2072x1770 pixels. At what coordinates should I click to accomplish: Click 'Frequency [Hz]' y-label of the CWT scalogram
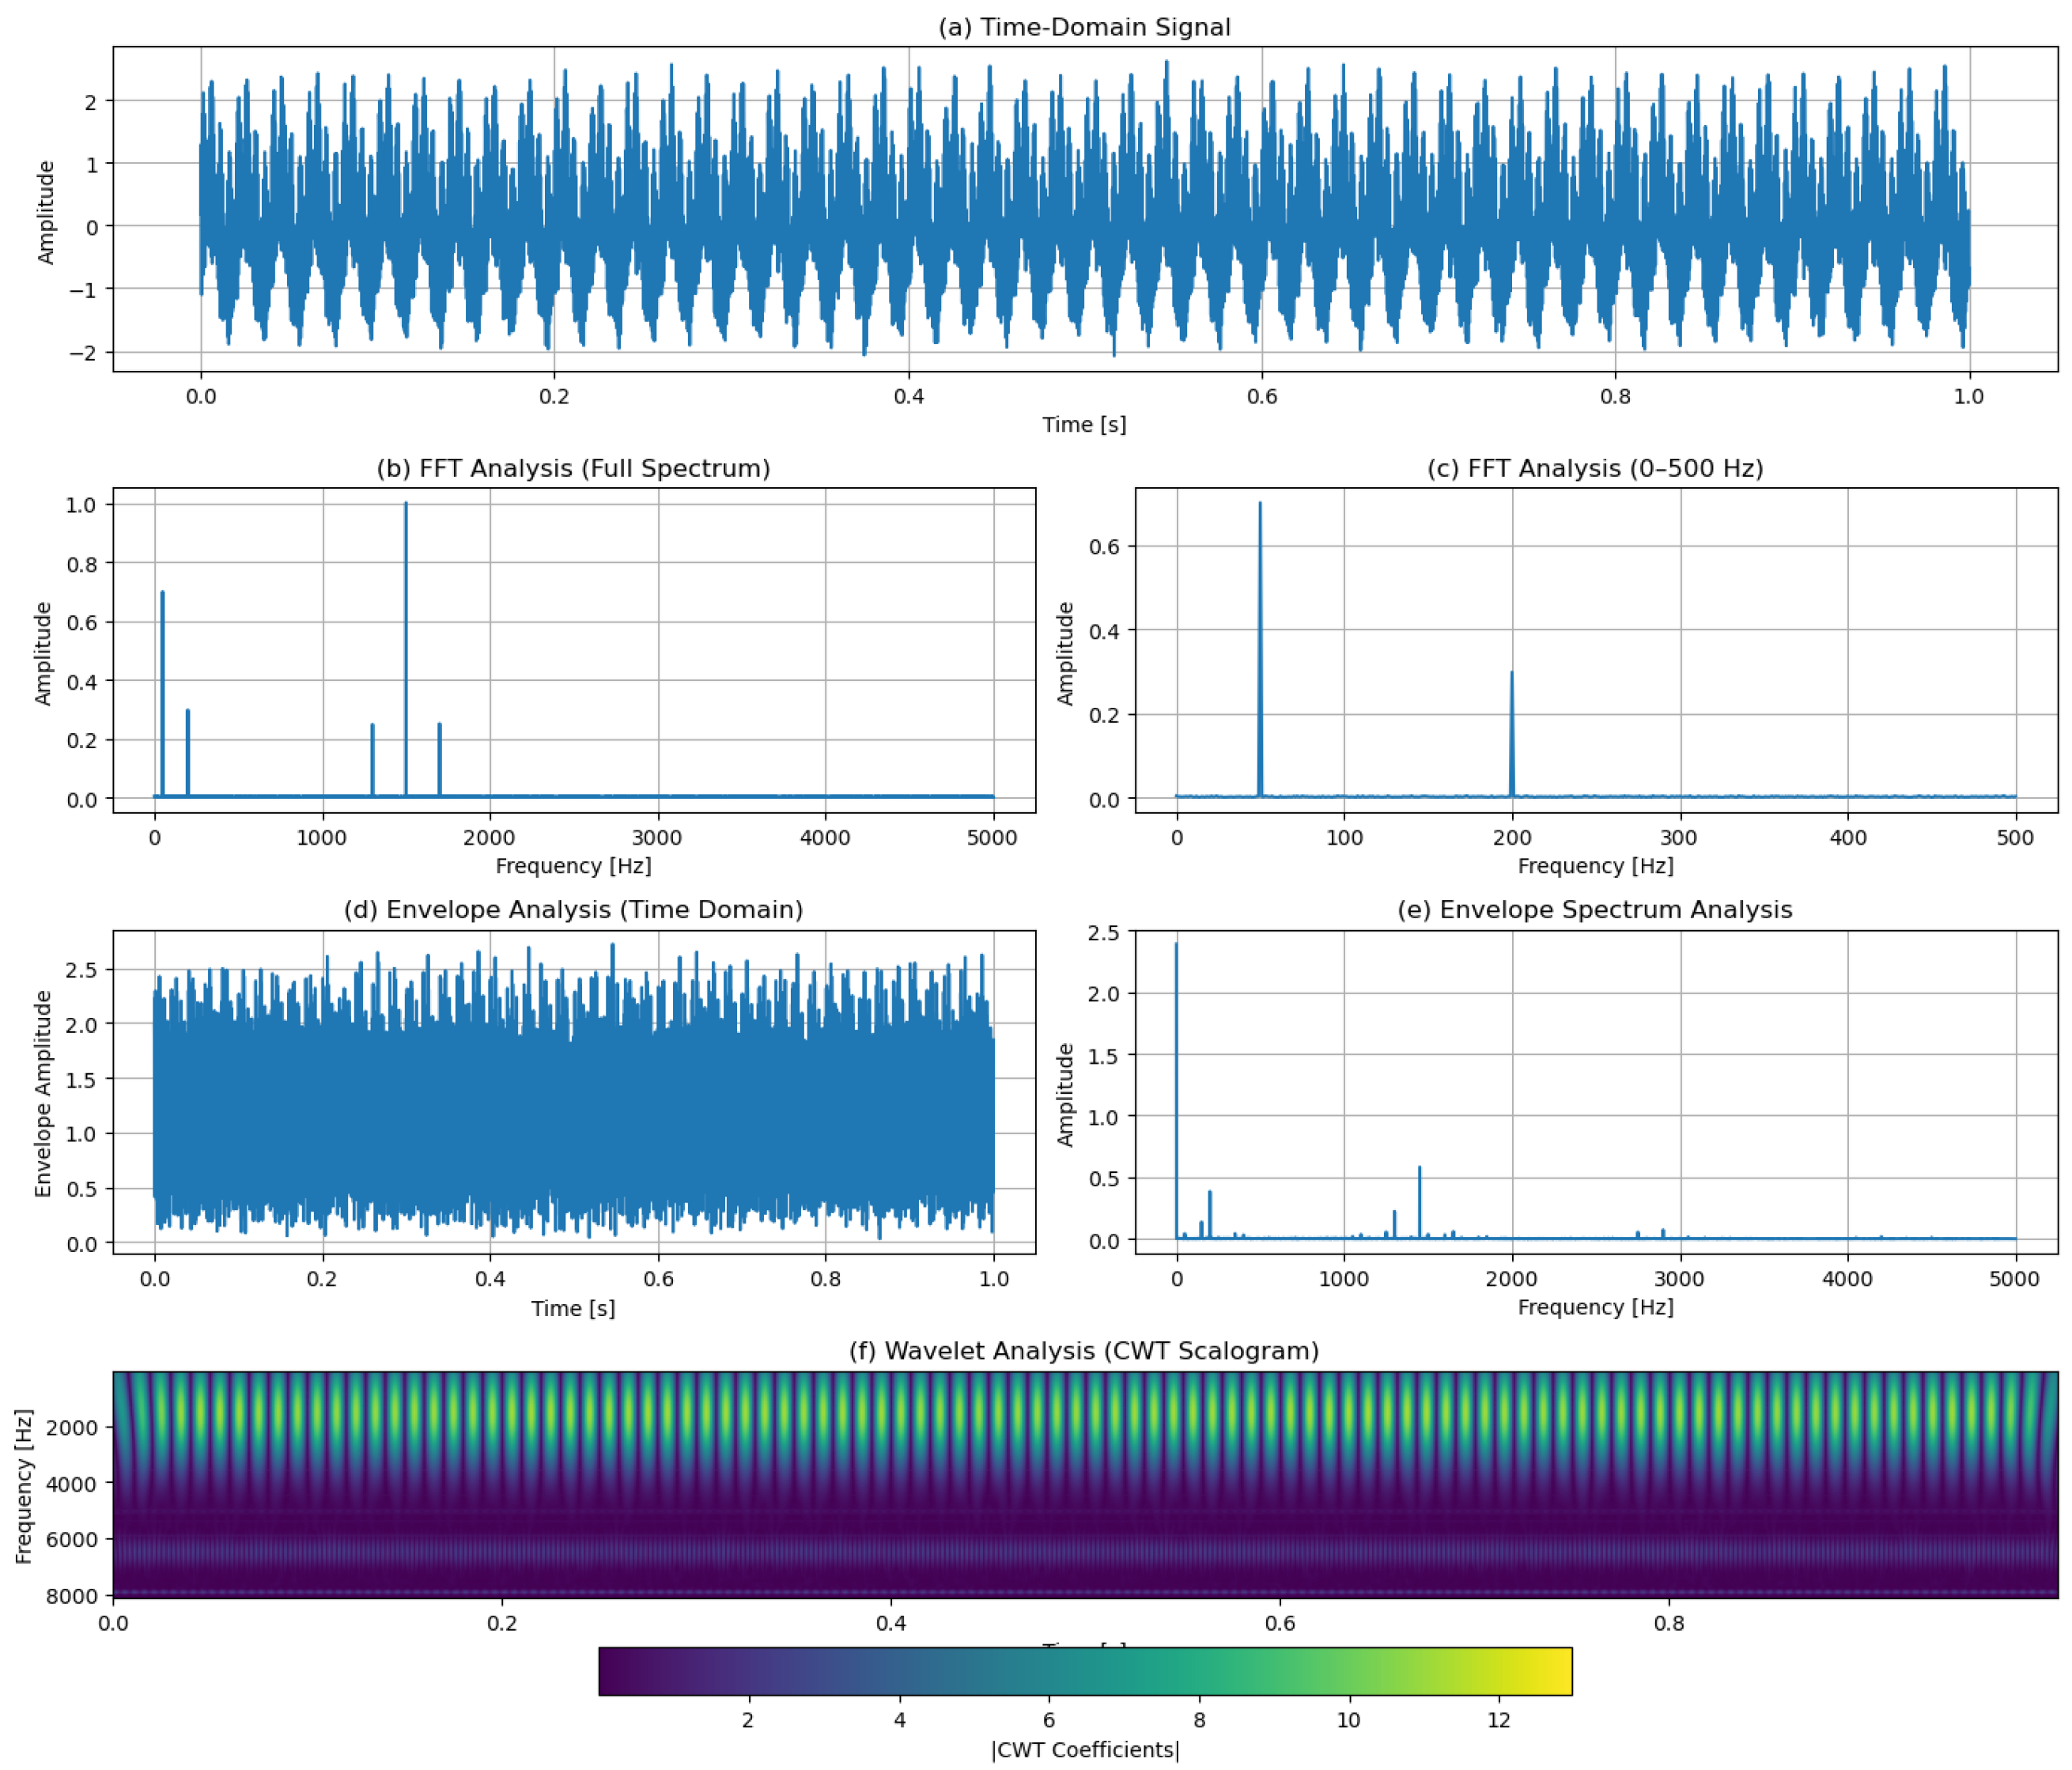pyautogui.click(x=24, y=1486)
